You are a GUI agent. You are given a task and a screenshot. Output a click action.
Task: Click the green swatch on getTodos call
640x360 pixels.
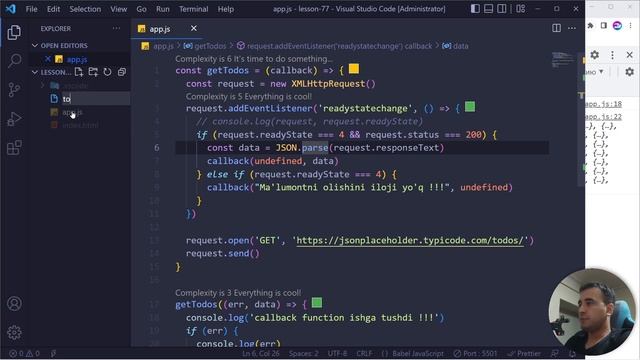317,303
